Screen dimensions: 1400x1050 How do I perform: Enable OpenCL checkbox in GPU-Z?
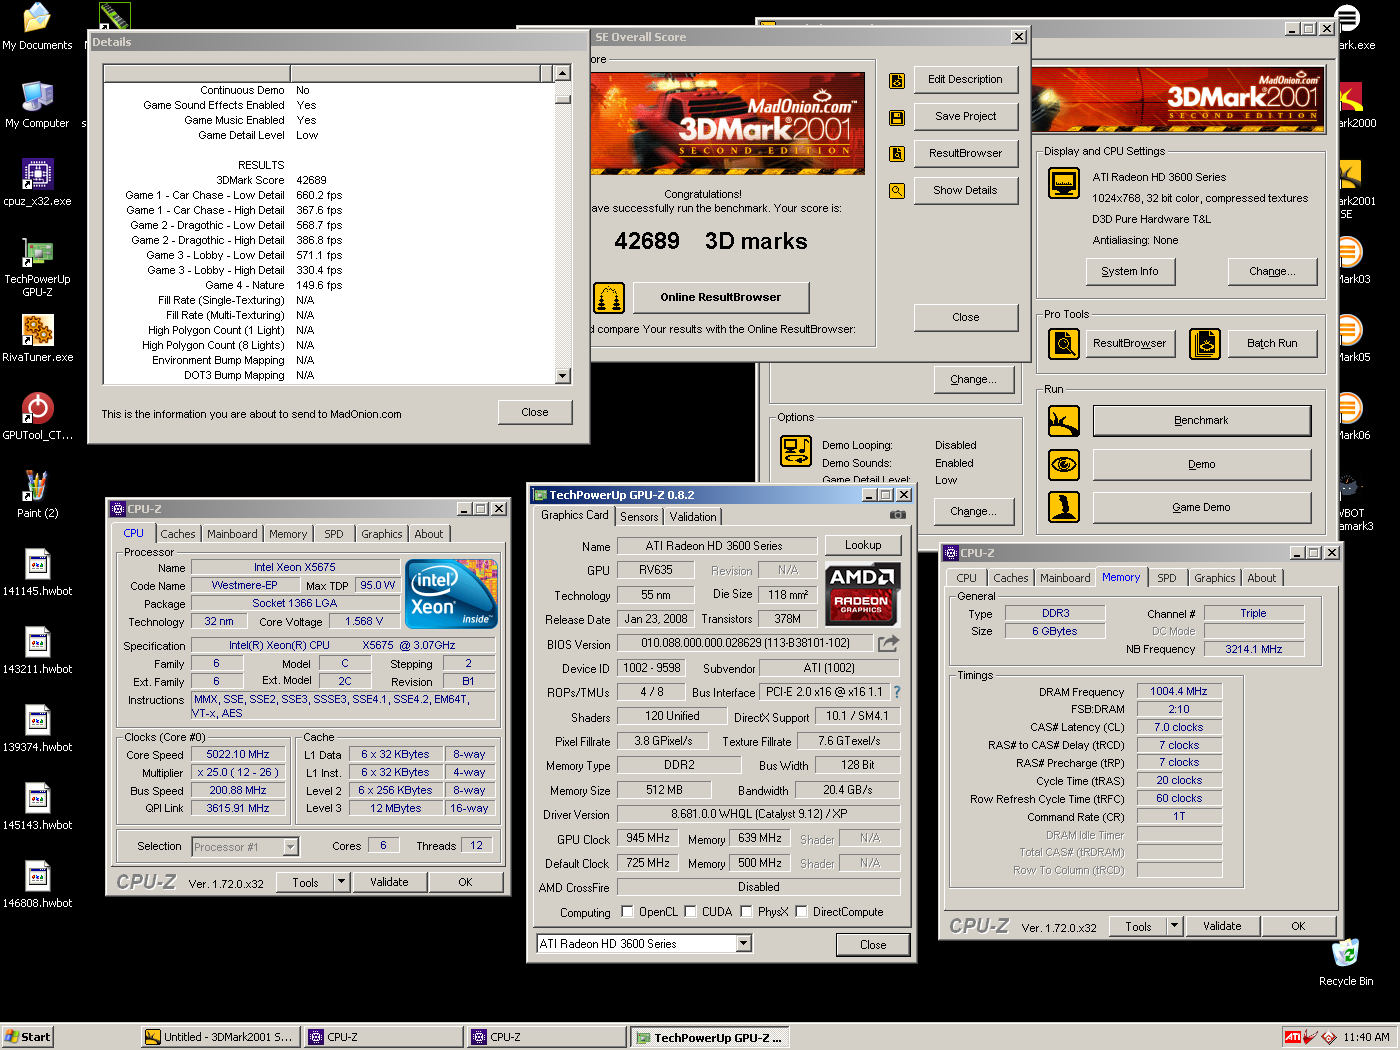coord(627,912)
